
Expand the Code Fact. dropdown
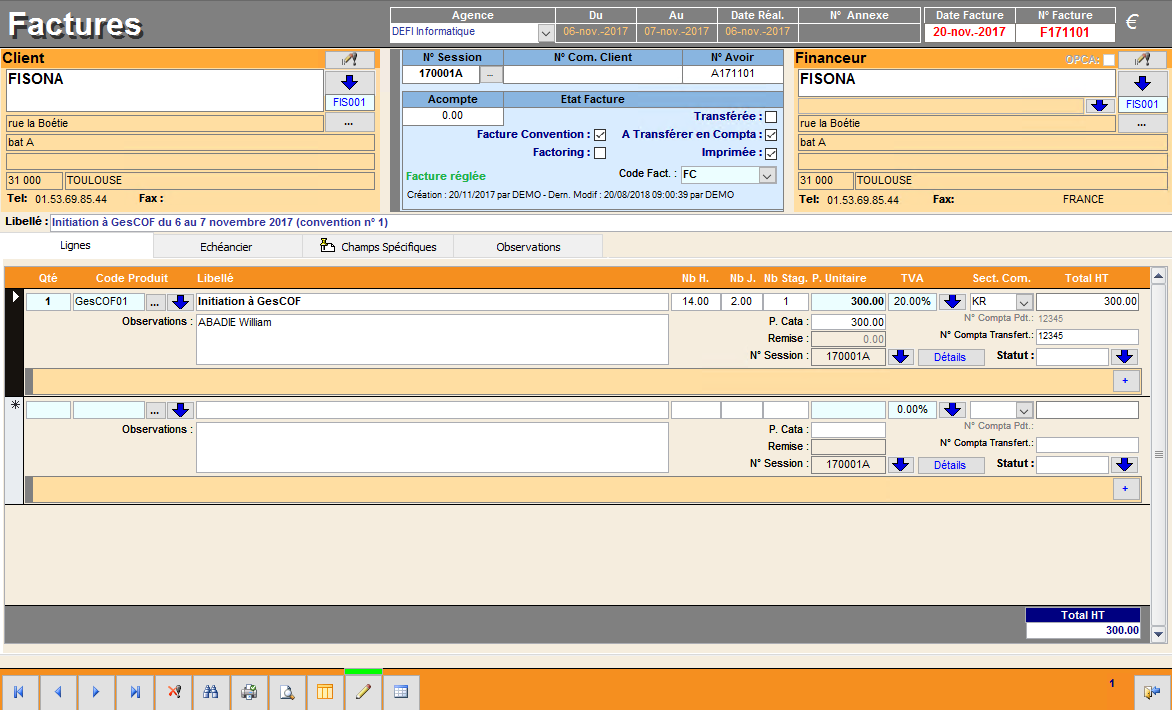coord(767,175)
